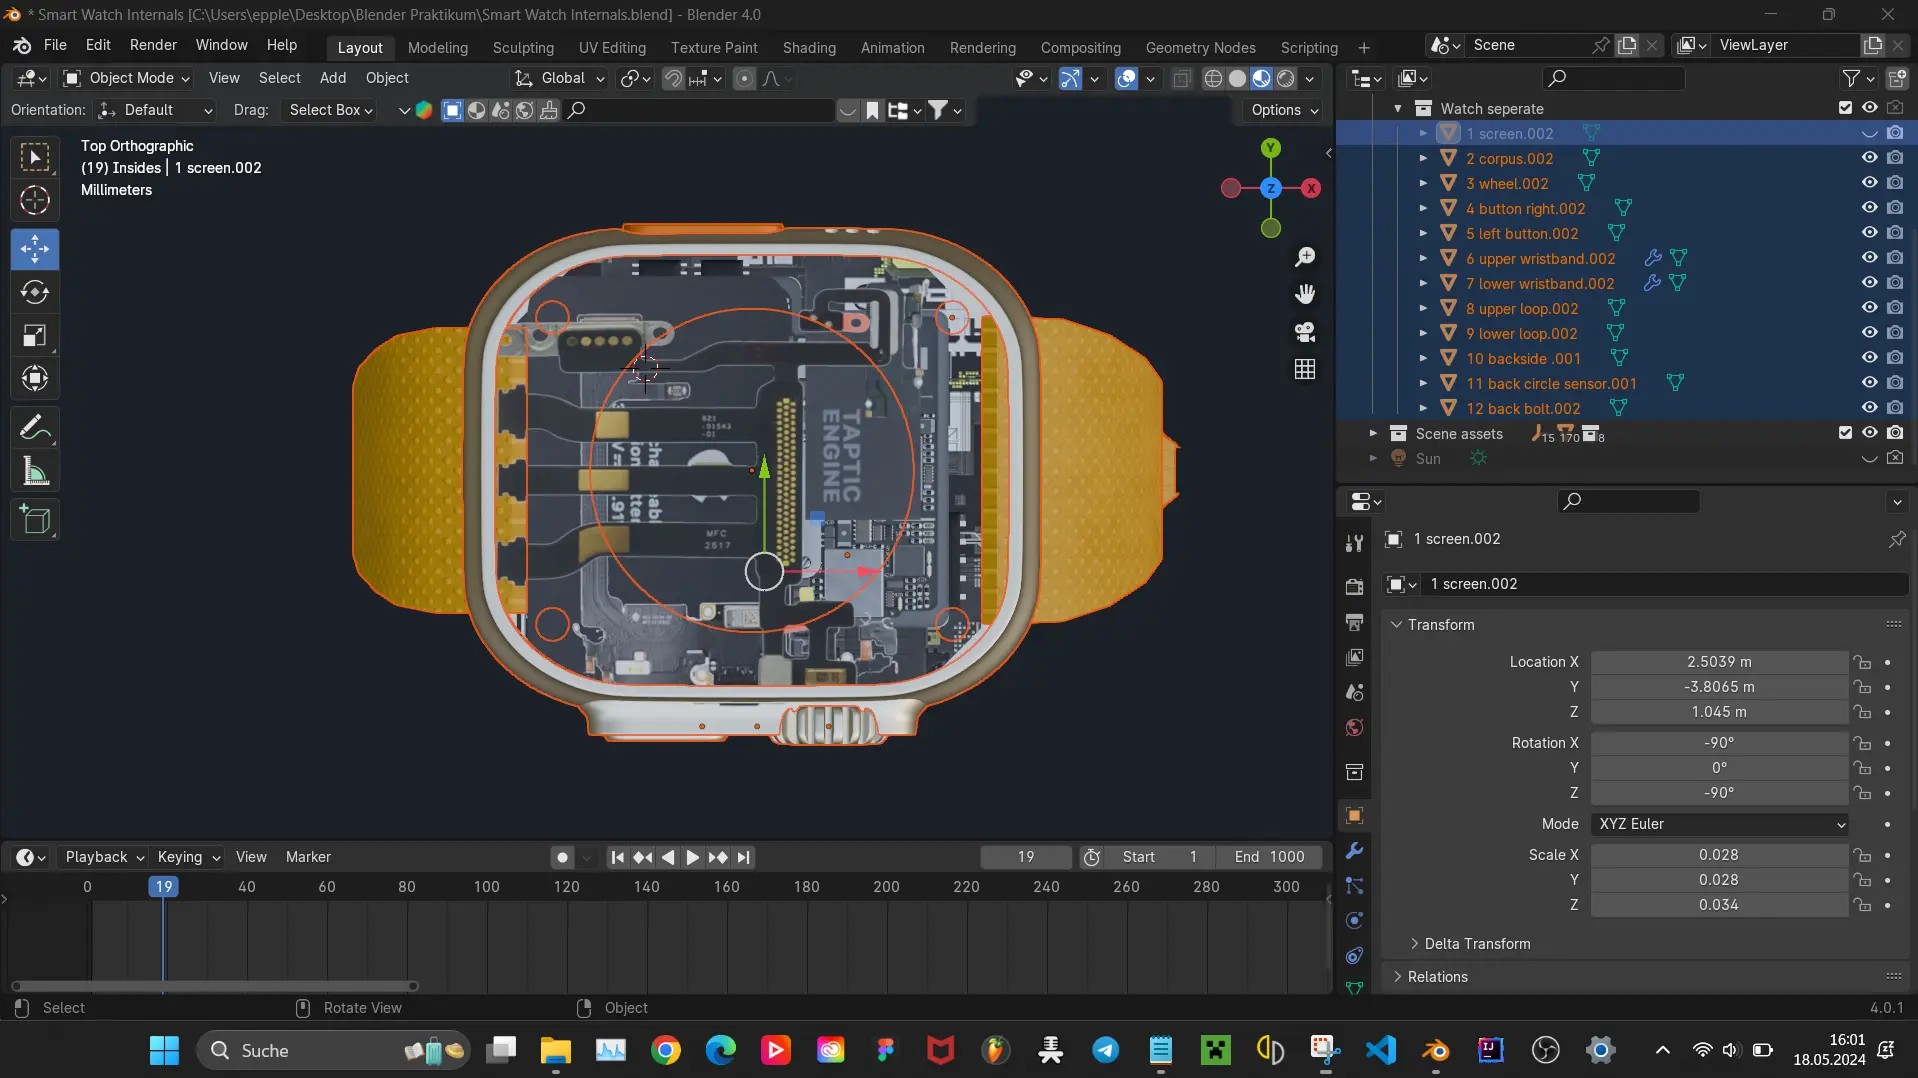Jump to the animation end frame

[743, 857]
